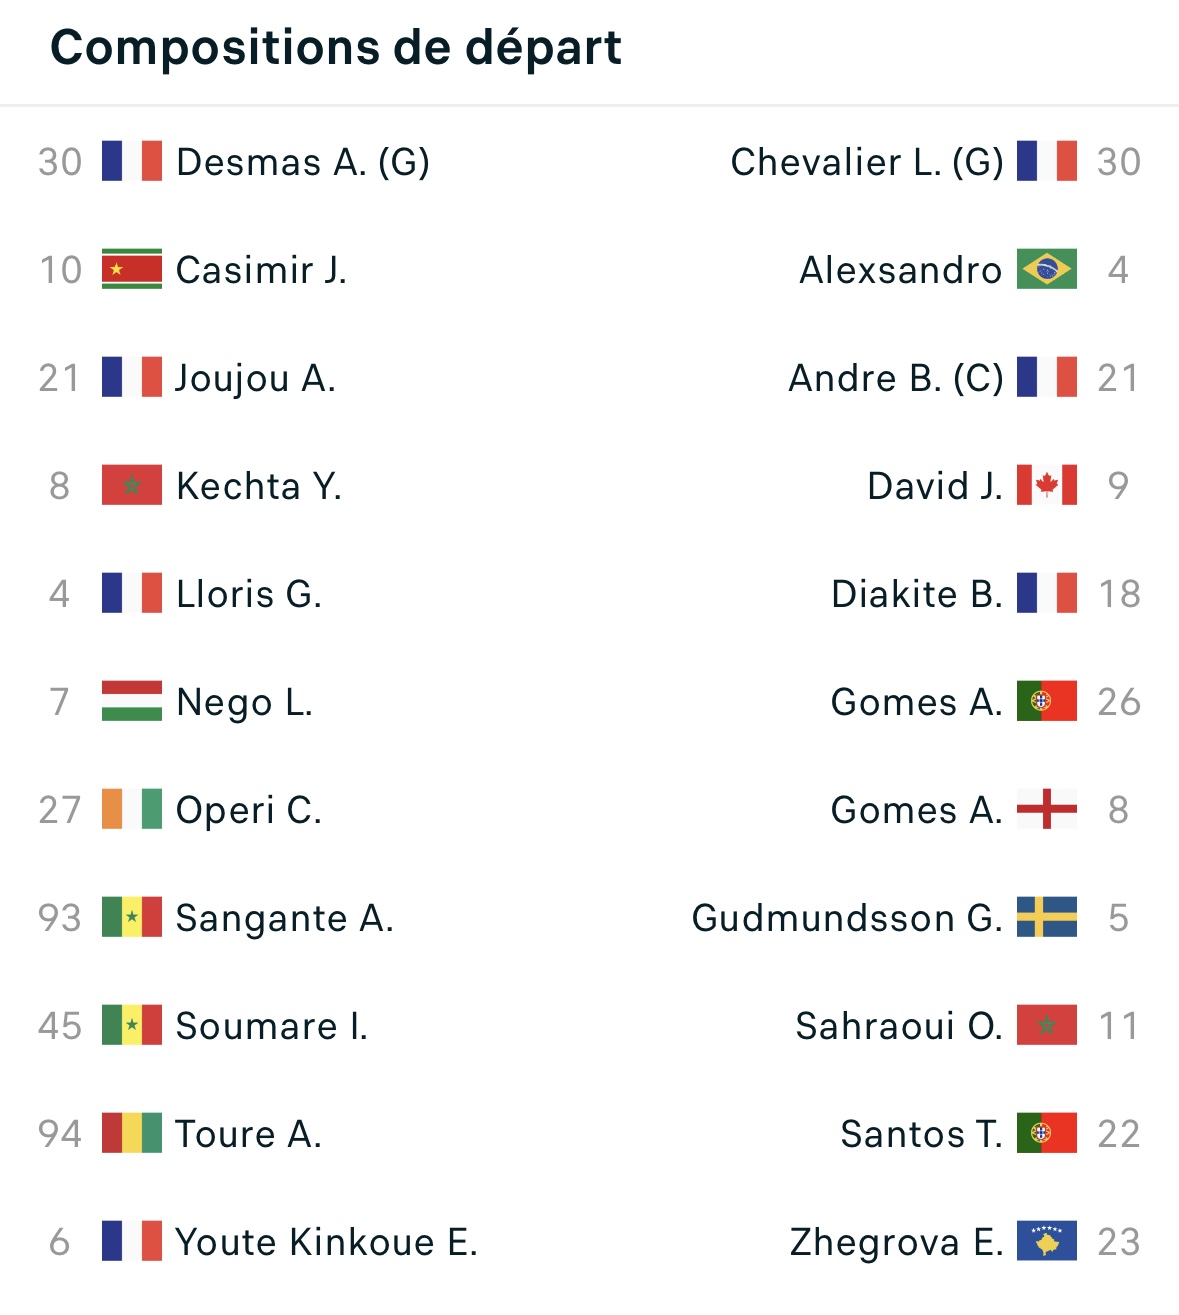Click Sweden flag beside Gudmundsson G.

click(x=1047, y=917)
